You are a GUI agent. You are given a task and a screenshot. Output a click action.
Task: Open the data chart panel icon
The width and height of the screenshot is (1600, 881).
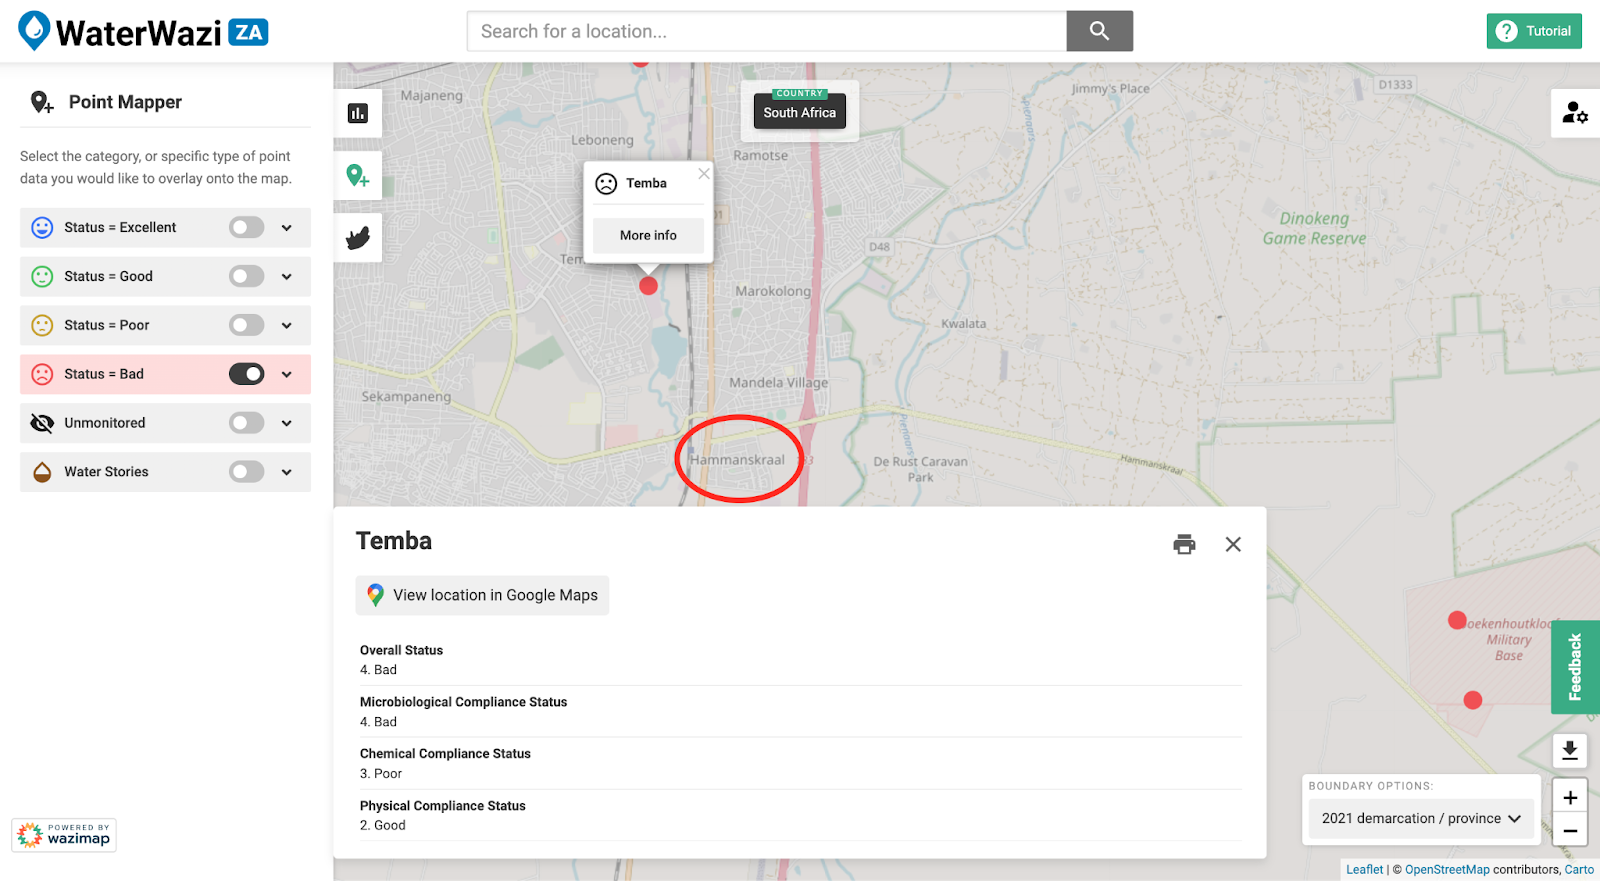point(358,113)
